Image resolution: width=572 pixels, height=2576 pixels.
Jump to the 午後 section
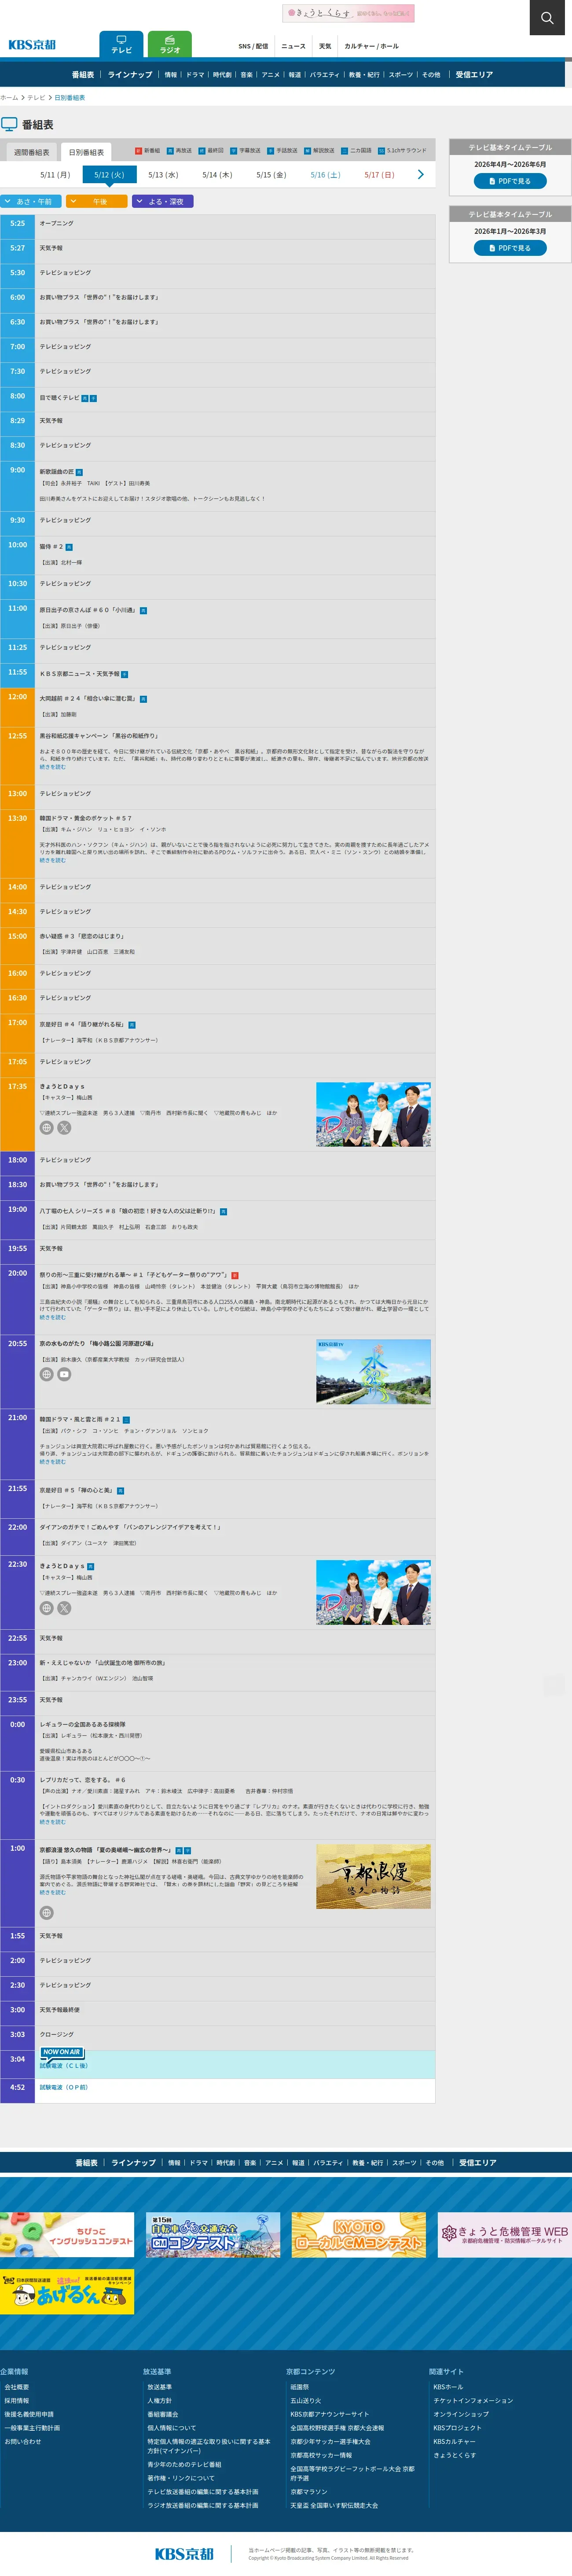pos(97,201)
